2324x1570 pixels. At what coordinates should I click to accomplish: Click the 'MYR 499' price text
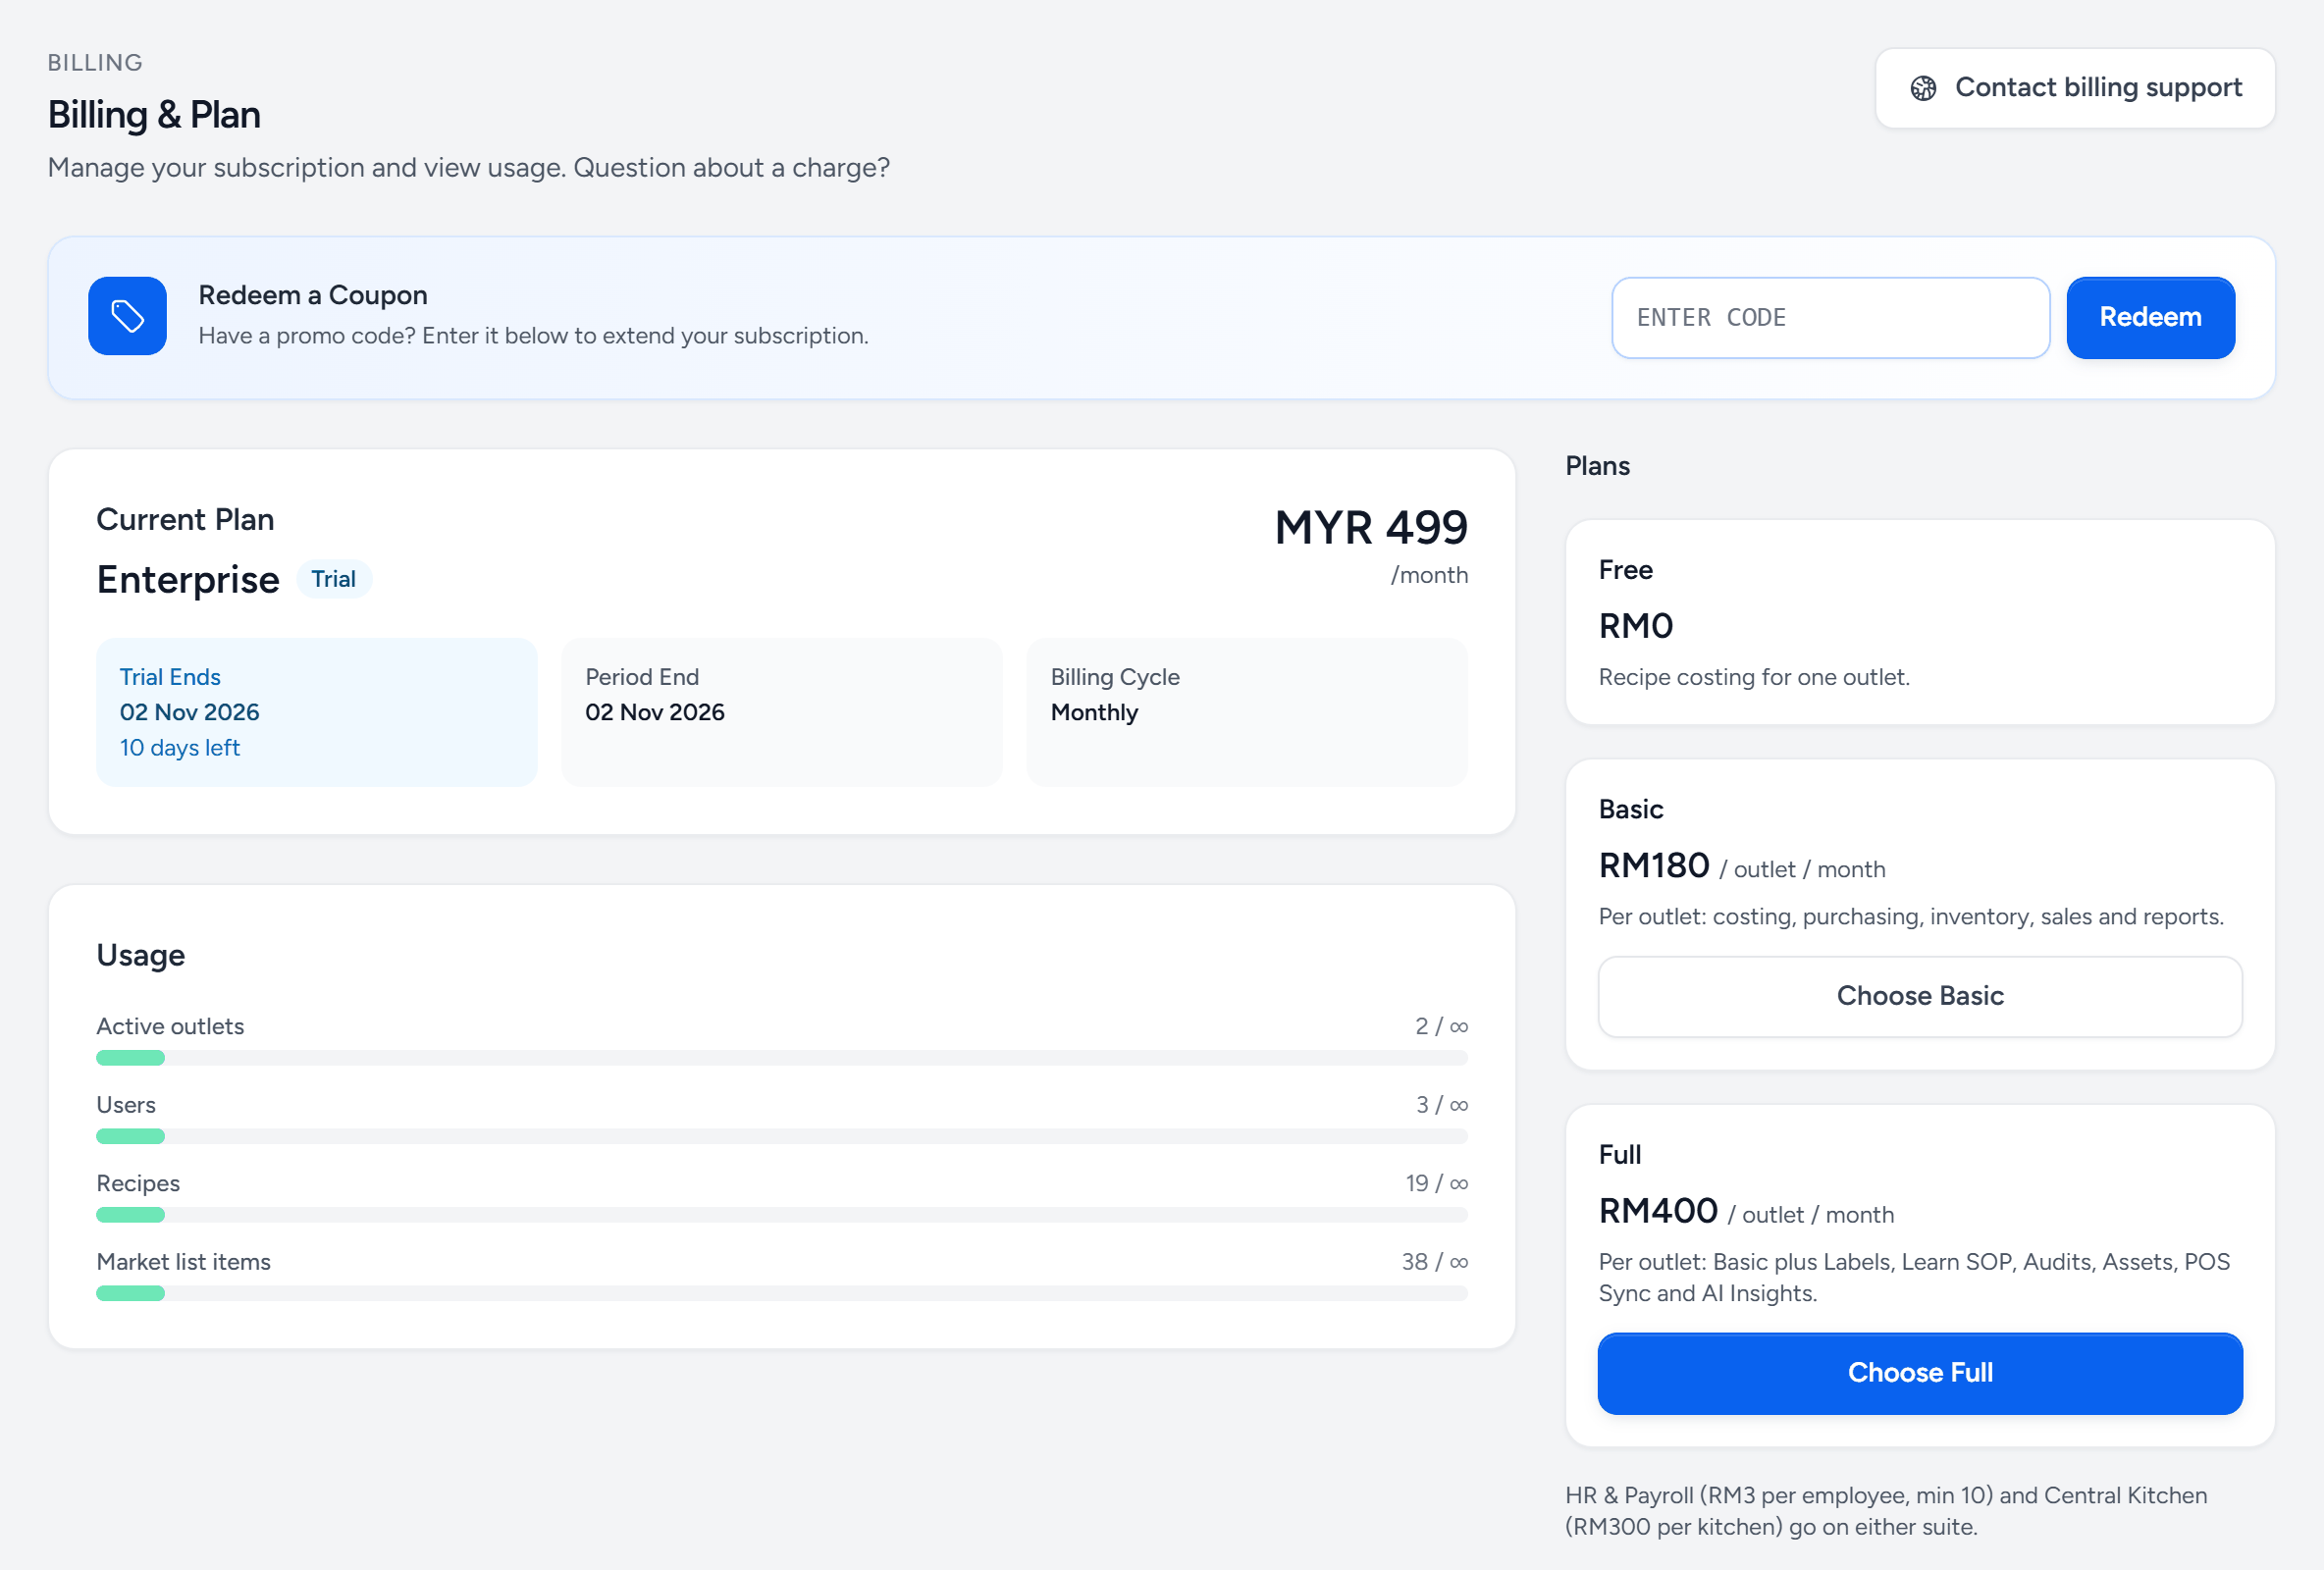pyautogui.click(x=1371, y=527)
